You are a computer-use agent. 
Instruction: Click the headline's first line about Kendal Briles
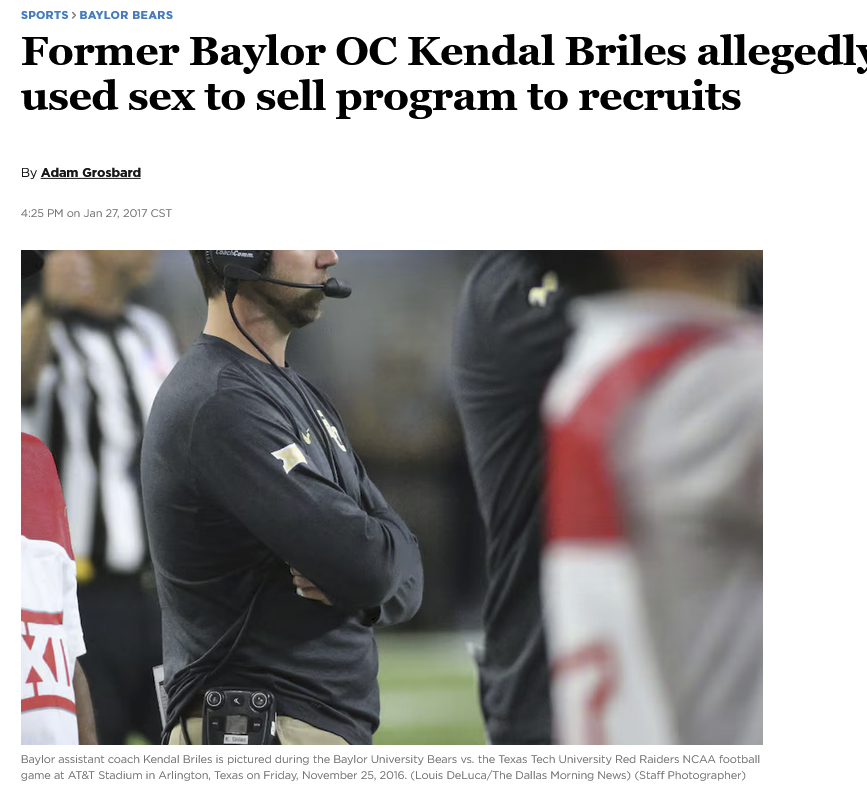[x=440, y=52]
